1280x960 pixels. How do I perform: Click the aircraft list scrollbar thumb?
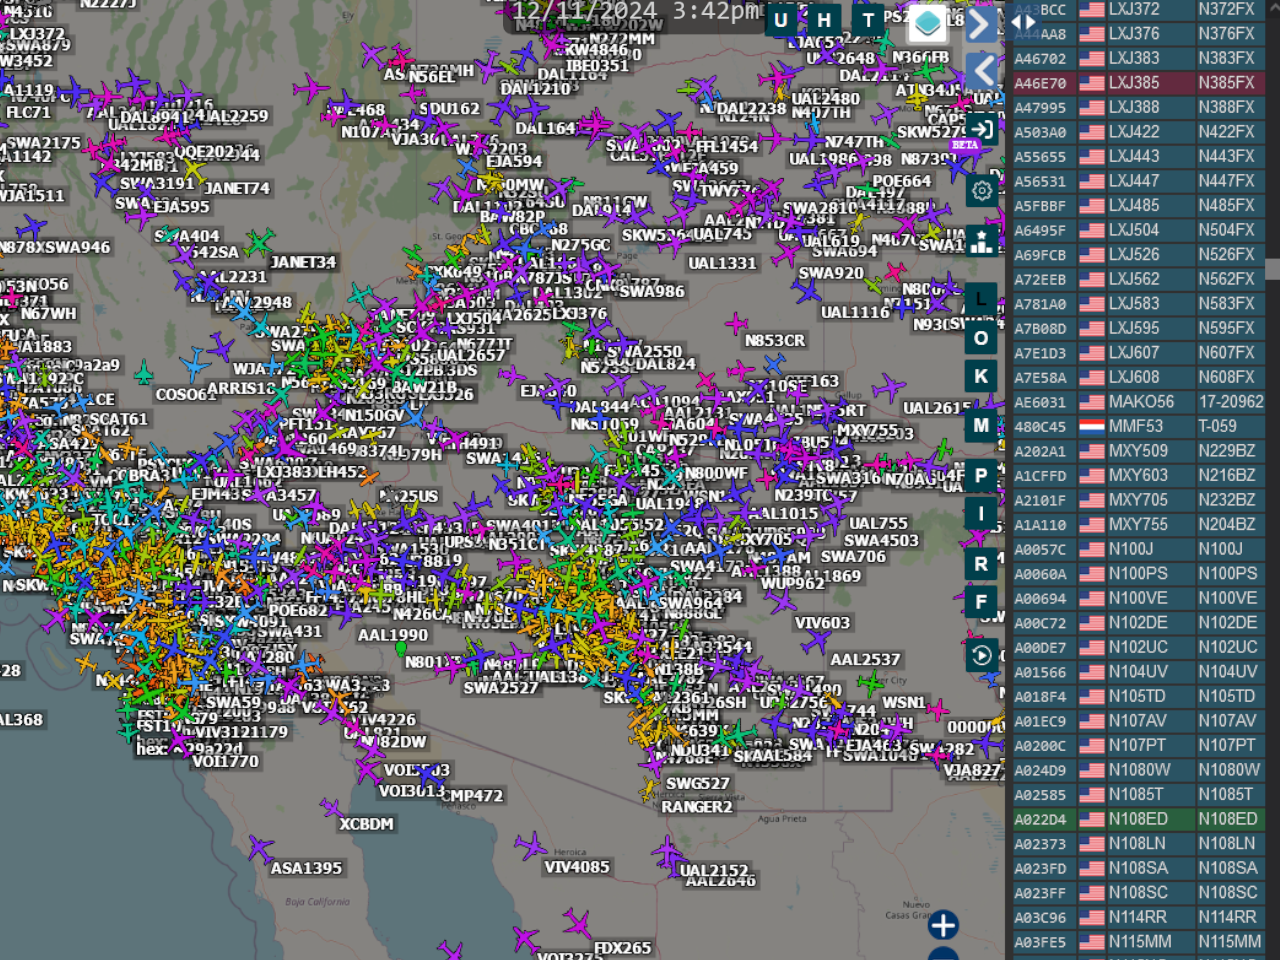coord(1272,268)
